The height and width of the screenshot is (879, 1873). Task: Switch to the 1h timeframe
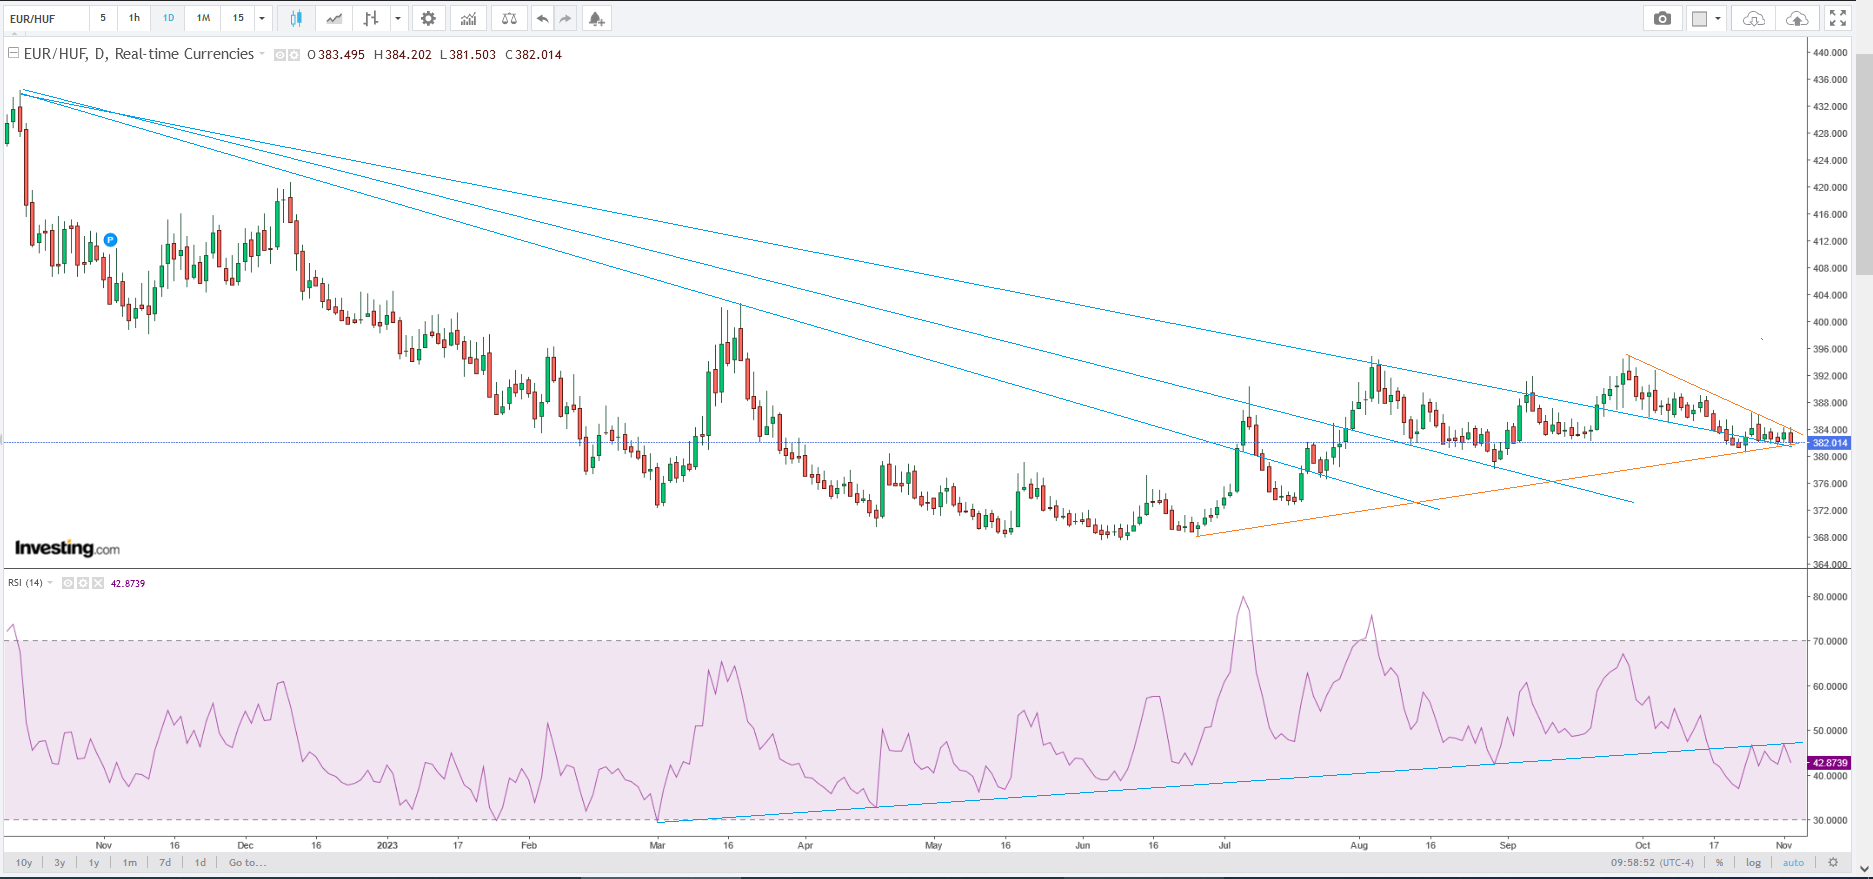point(134,18)
